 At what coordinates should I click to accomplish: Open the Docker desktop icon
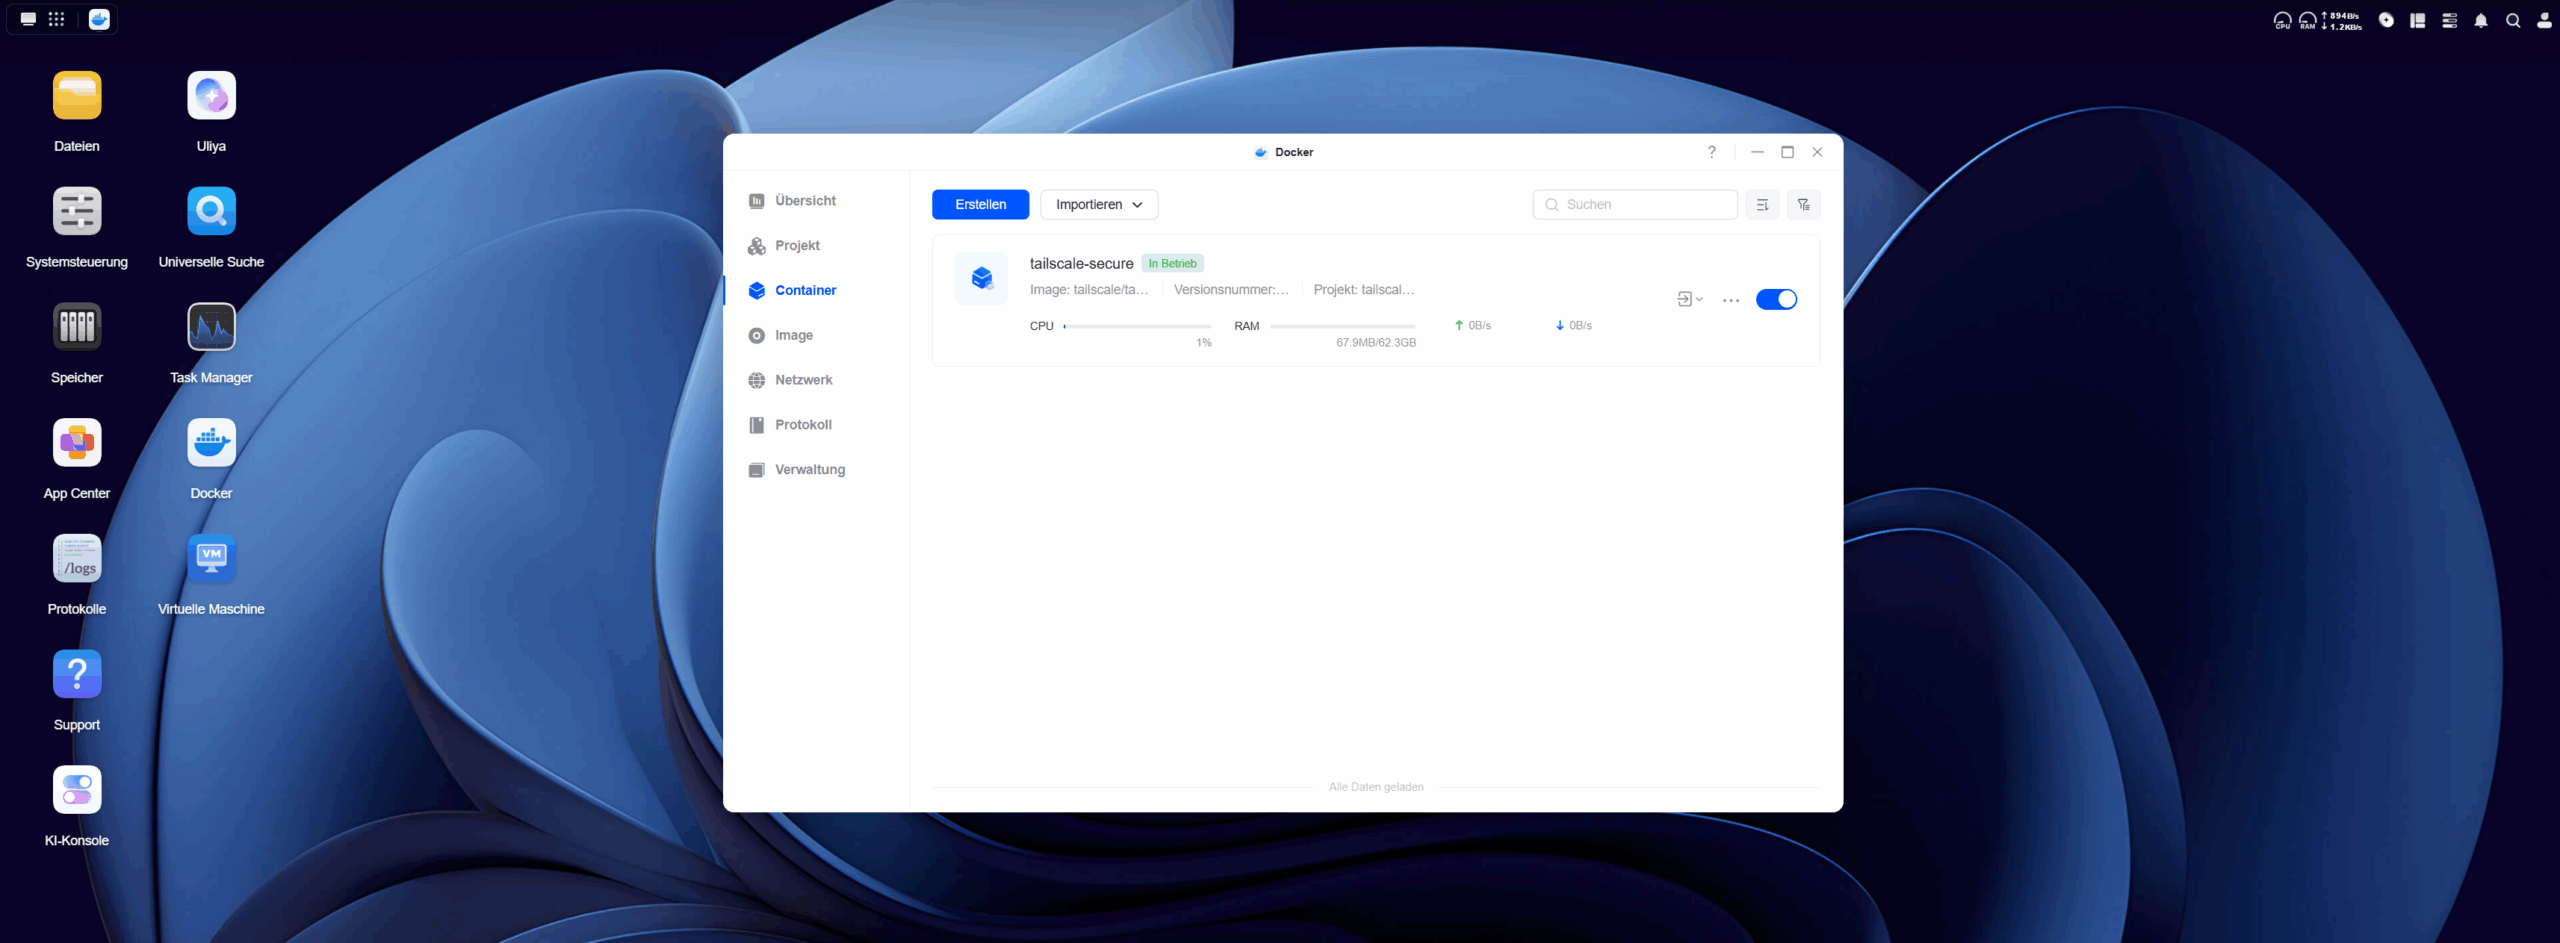(x=211, y=443)
